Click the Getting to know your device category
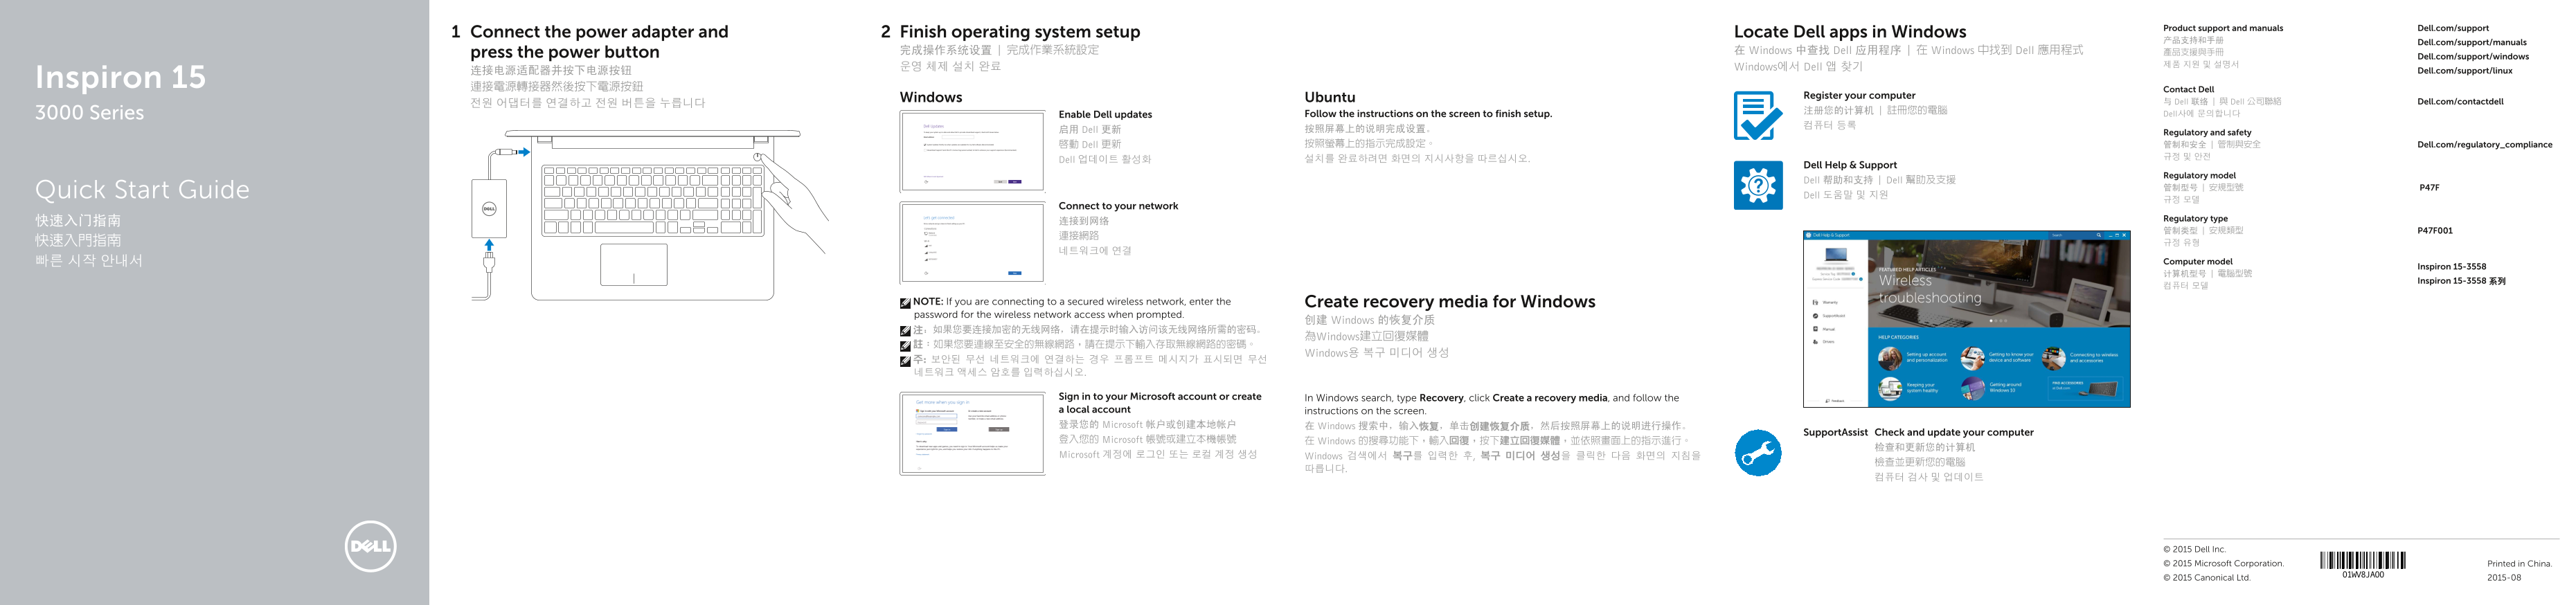 coord(1998,357)
